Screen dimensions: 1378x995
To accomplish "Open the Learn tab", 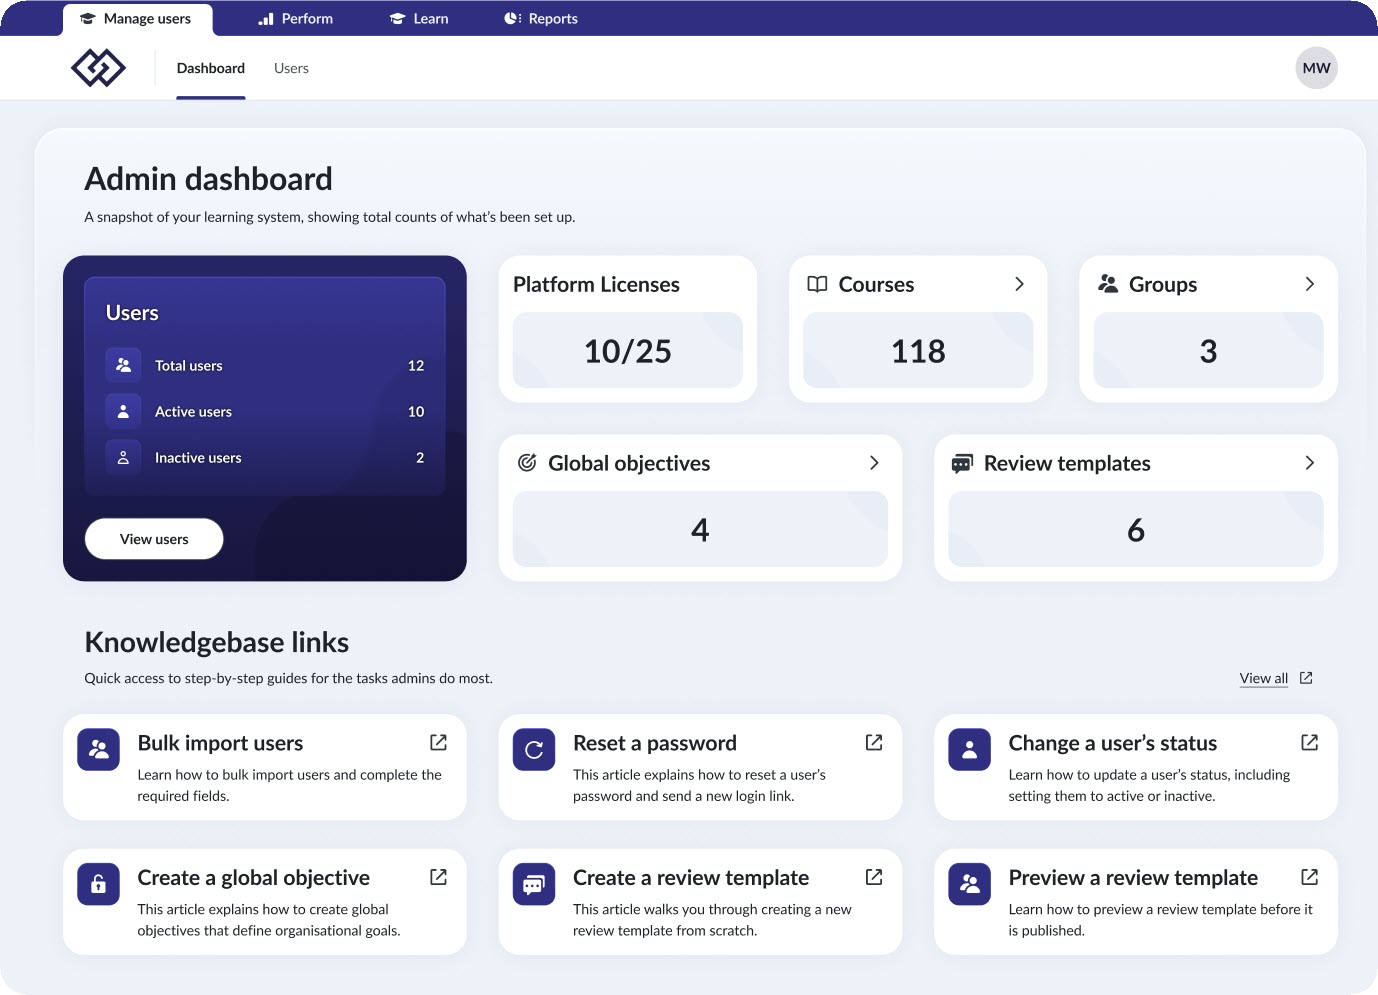I will click(419, 19).
